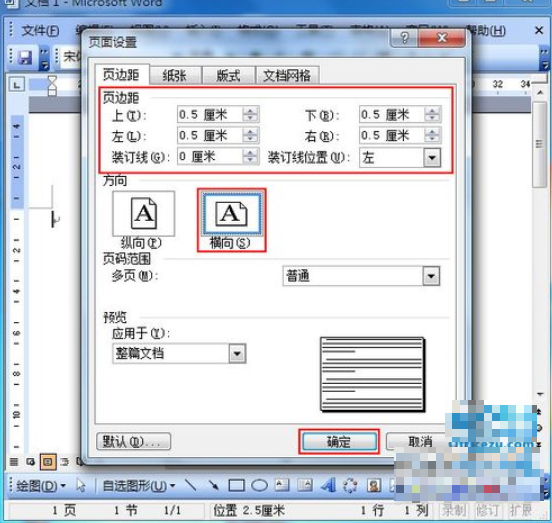Viewport: 552px width, 523px height.
Task: Open the 文件 (File) menu
Action: [40, 31]
